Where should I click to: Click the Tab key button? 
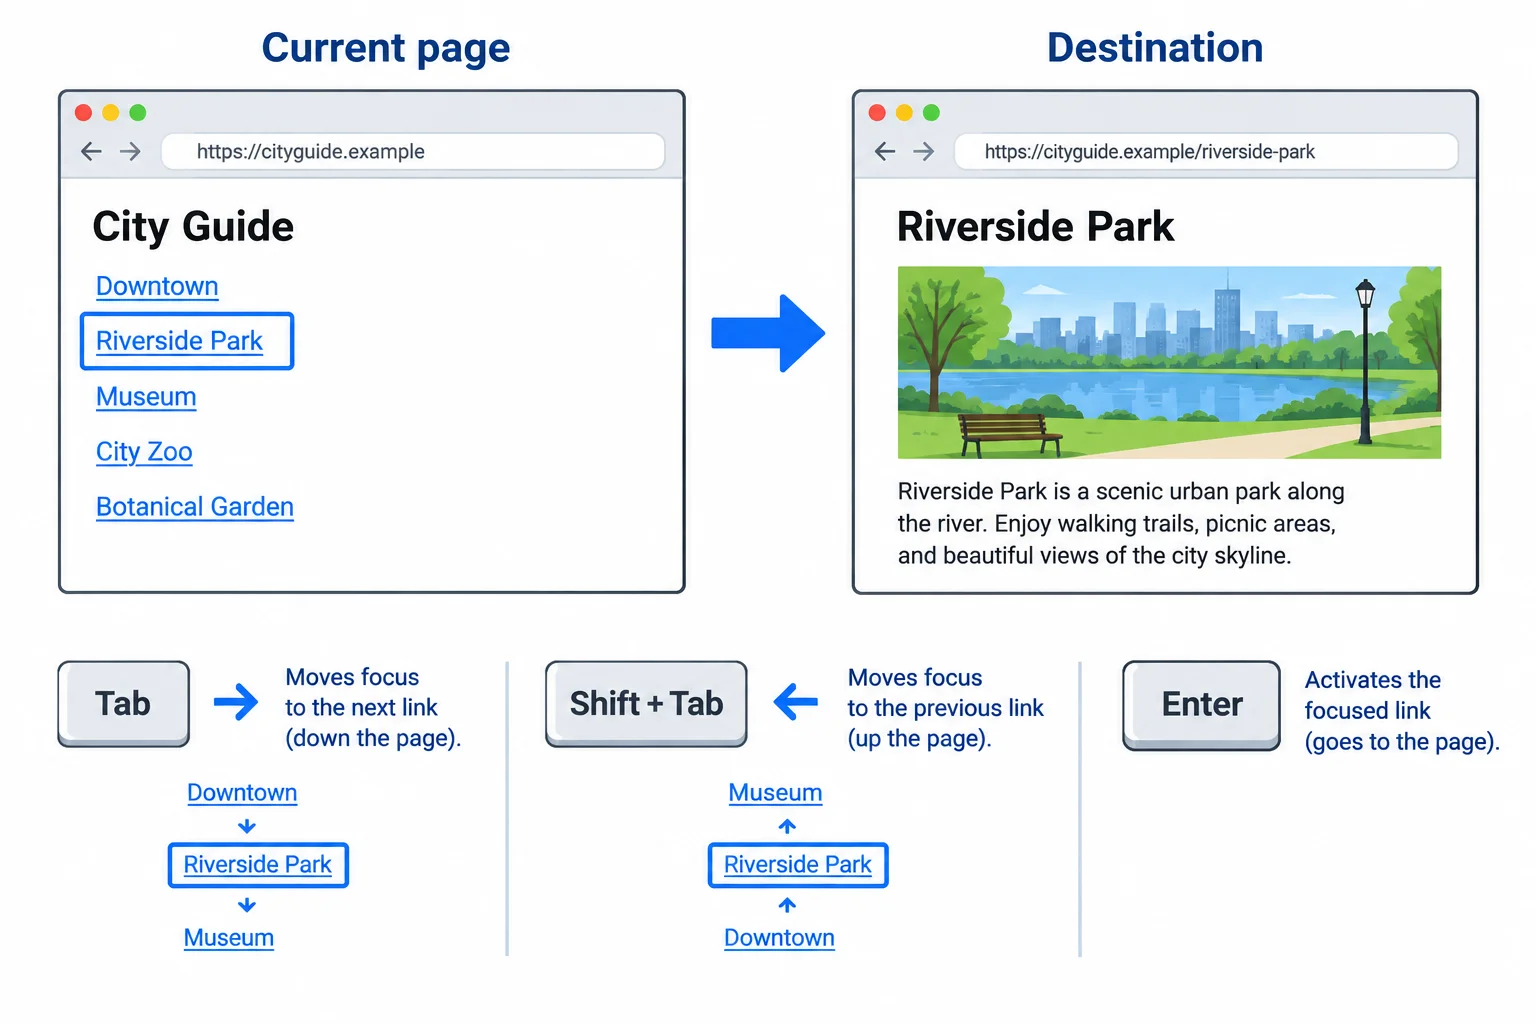tap(124, 704)
